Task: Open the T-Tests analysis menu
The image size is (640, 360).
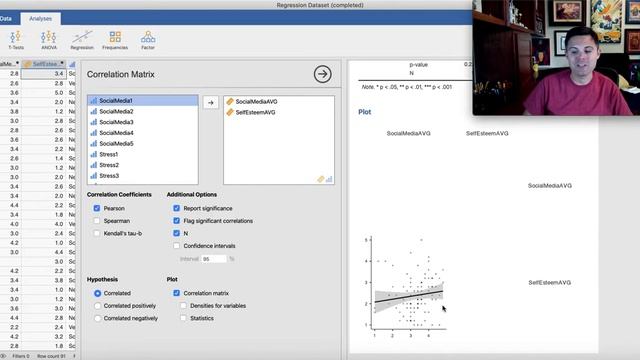Action: point(16,40)
